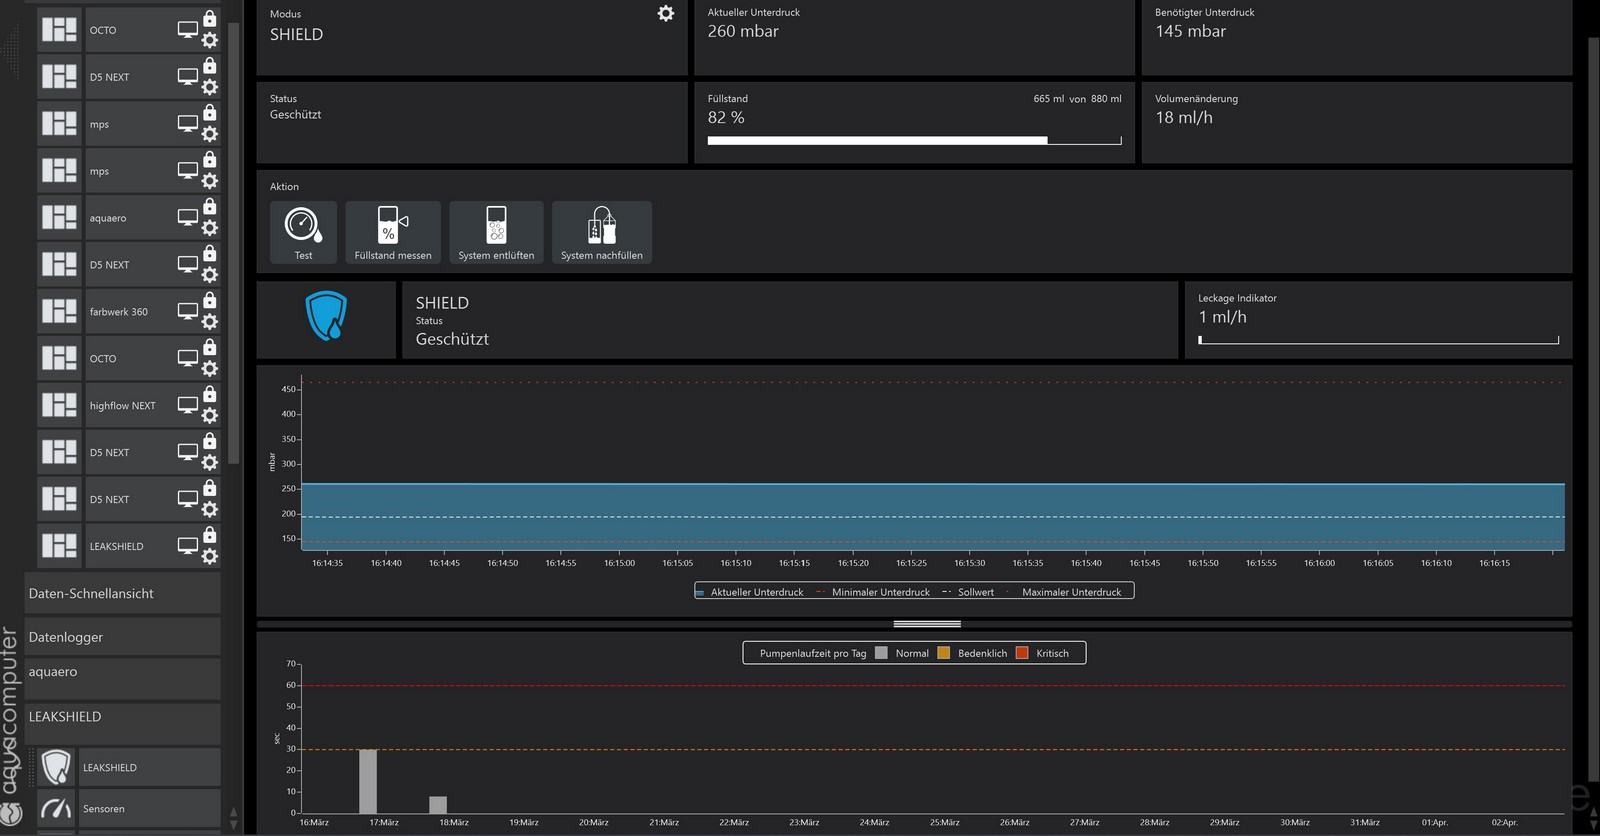Click Bedenklich orange legend swatch
Viewport: 1600px width, 836px height.
(943, 653)
